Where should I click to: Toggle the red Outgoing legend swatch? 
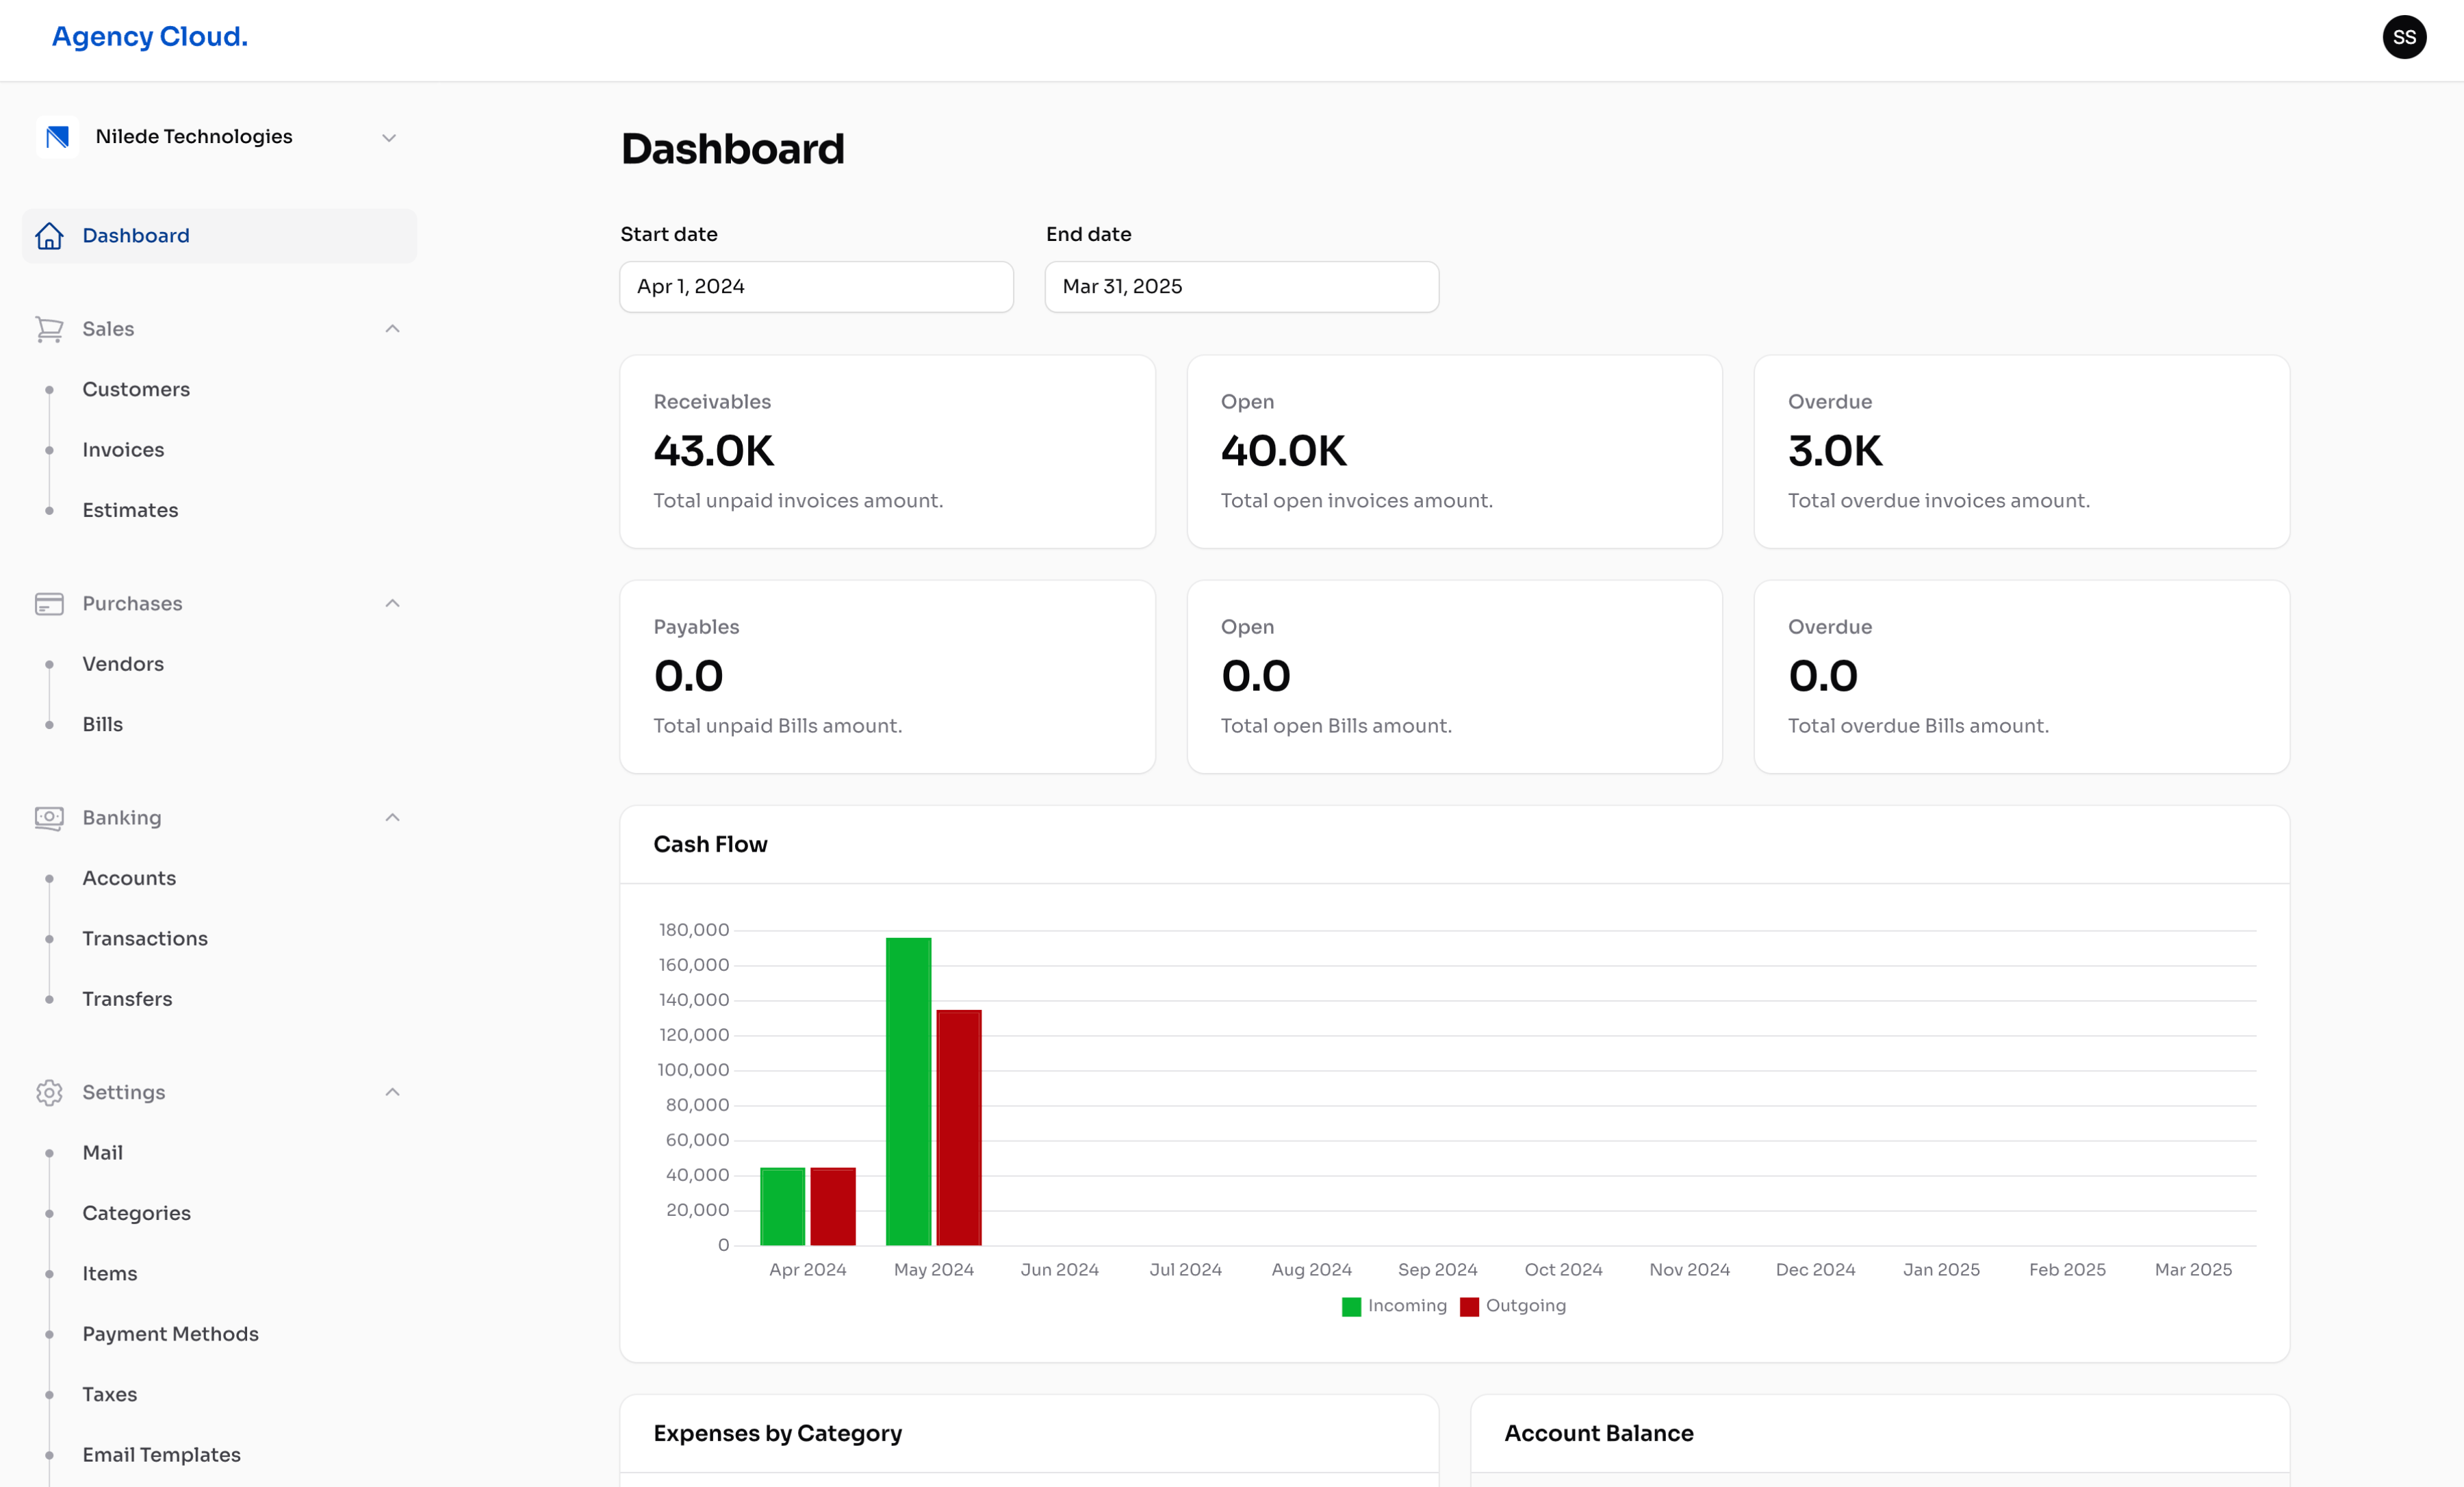(1469, 1307)
